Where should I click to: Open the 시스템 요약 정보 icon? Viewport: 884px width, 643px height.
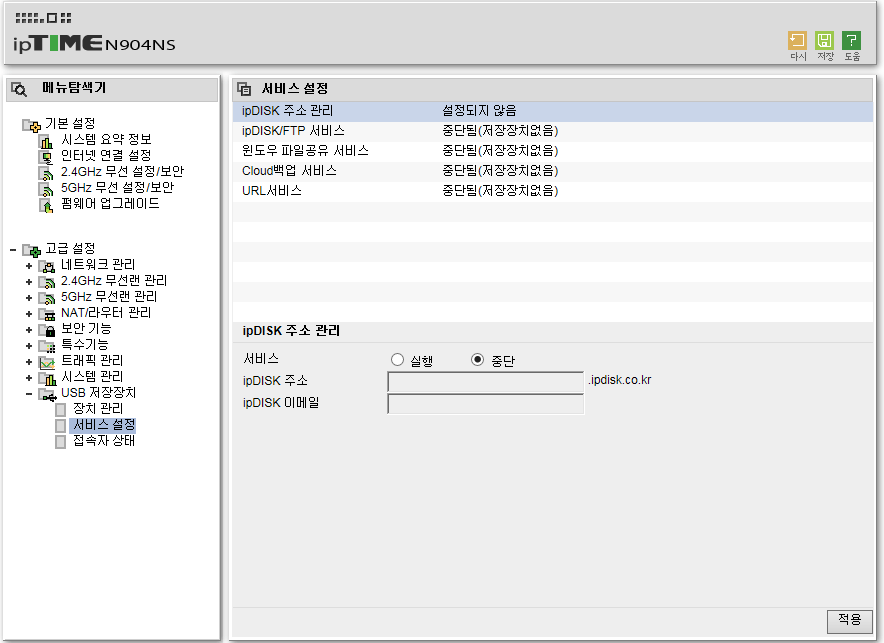pos(46,141)
